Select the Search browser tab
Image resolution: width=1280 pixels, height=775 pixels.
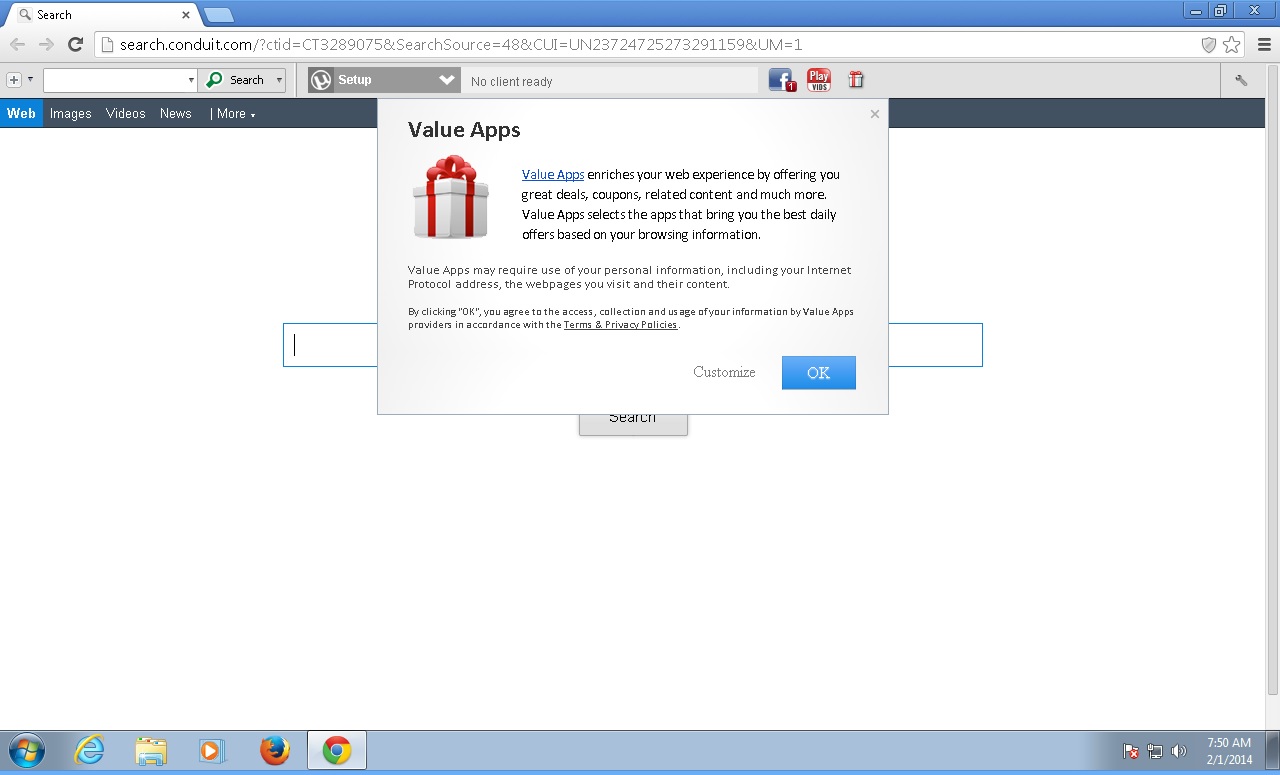pos(102,15)
